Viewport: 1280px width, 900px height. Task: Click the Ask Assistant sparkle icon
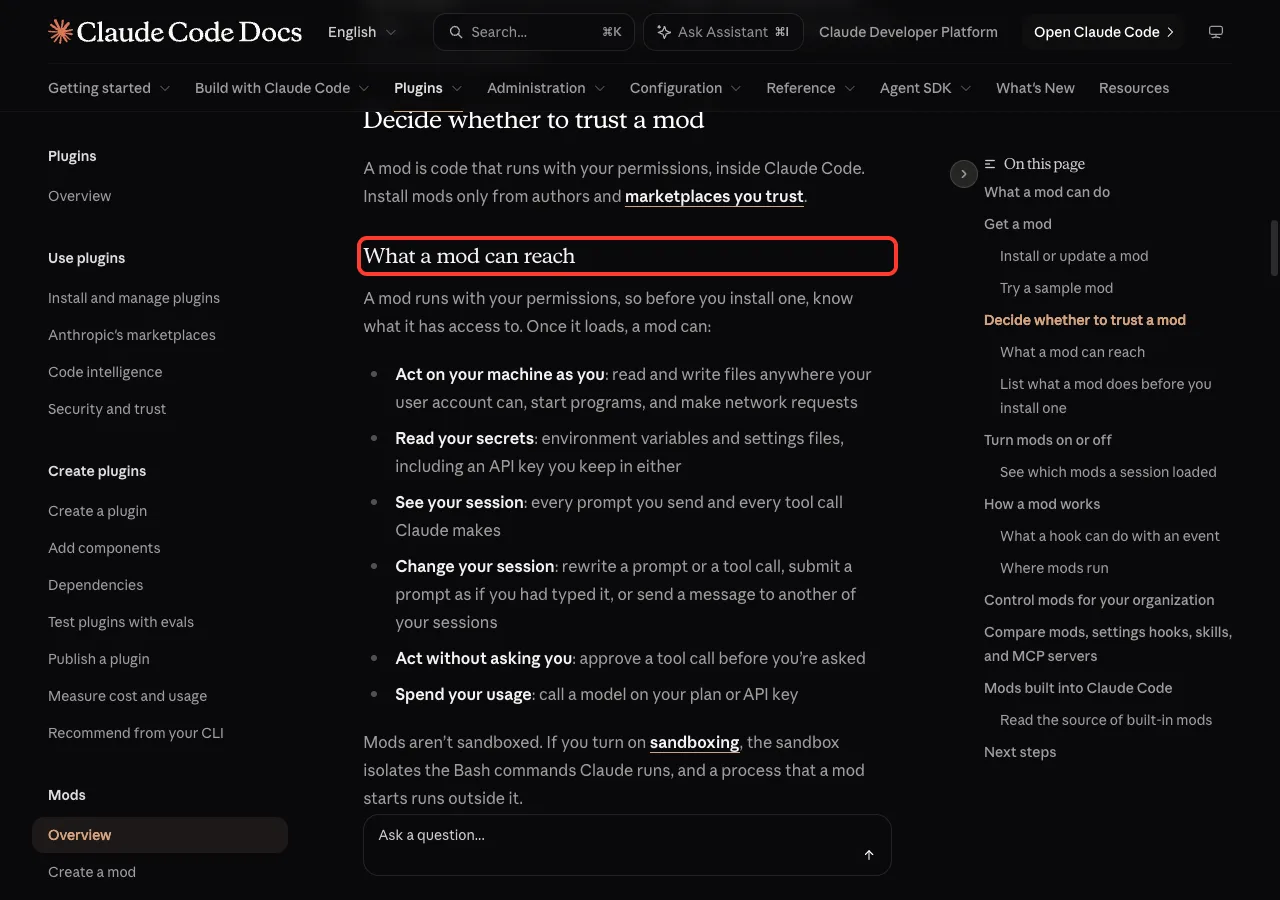coord(664,32)
